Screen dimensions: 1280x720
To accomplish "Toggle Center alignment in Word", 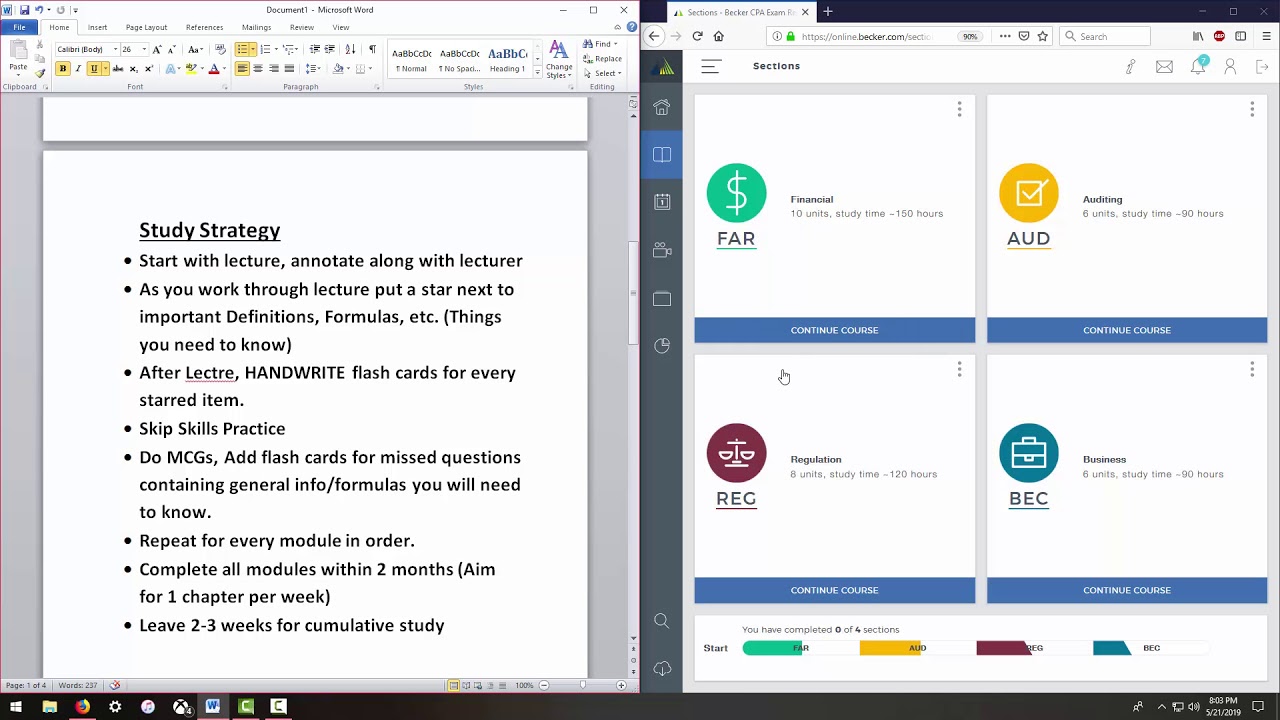I will coord(258,69).
